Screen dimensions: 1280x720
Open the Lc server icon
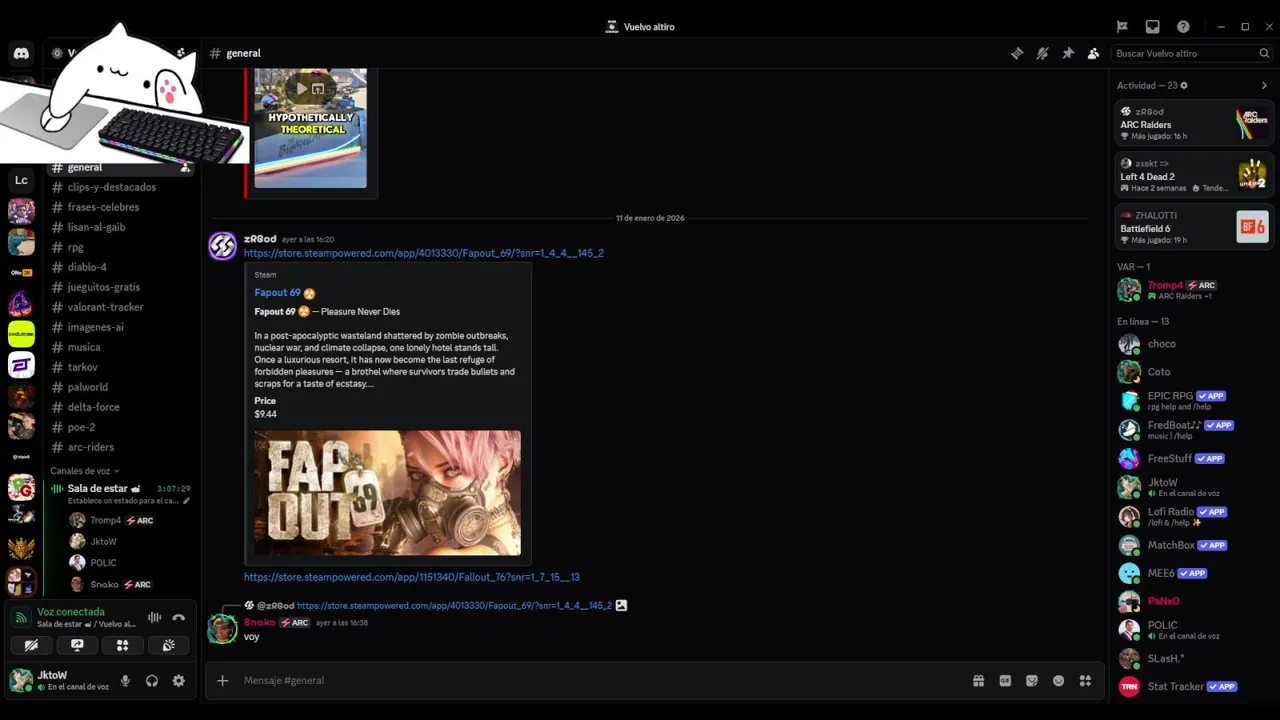pyautogui.click(x=21, y=180)
